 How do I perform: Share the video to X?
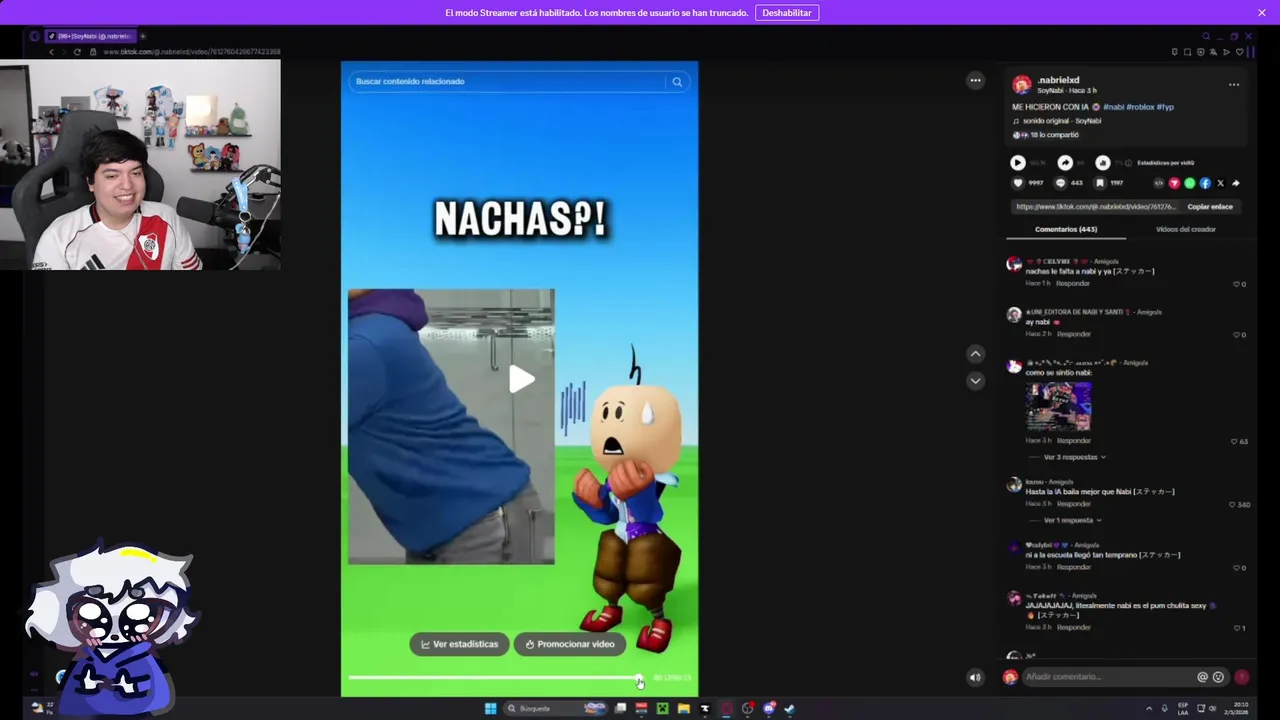click(1220, 183)
